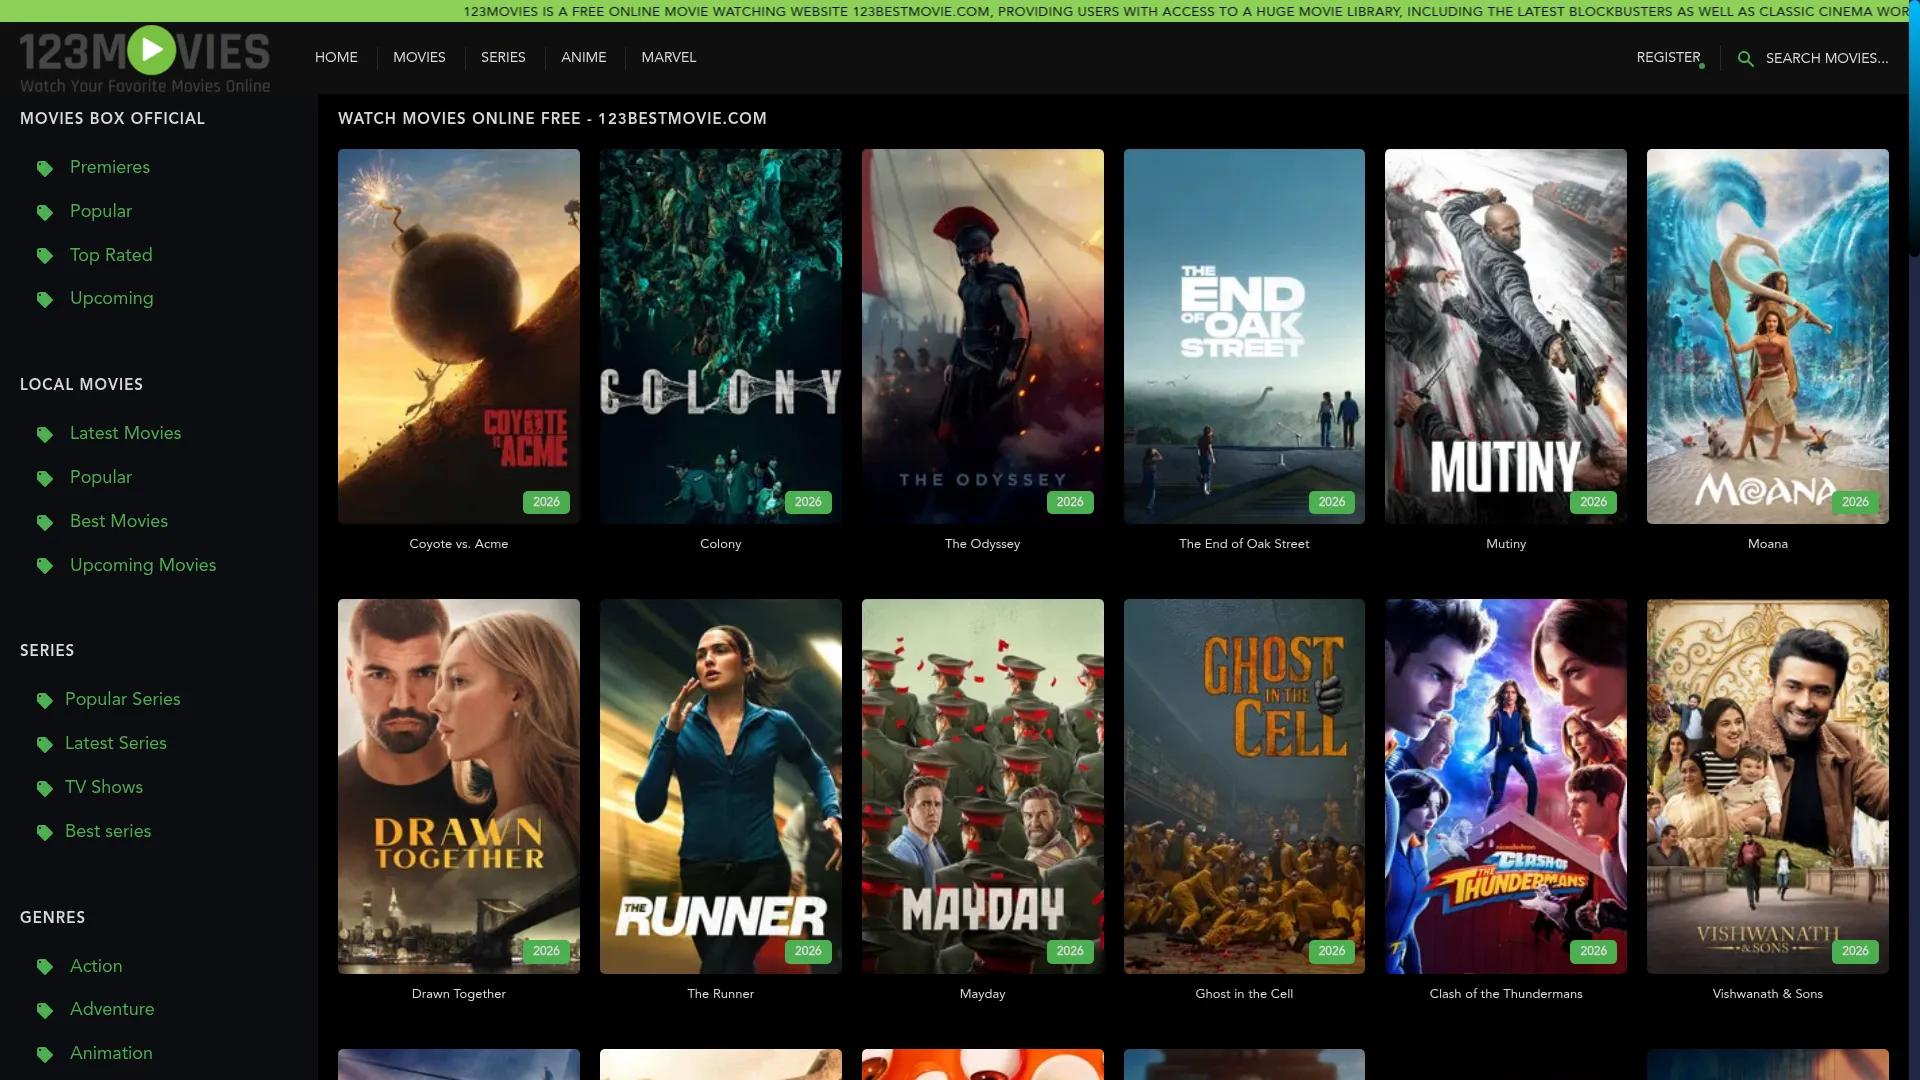Click the Coyote vs. Acme title text
This screenshot has width=1920, height=1080.
(459, 544)
